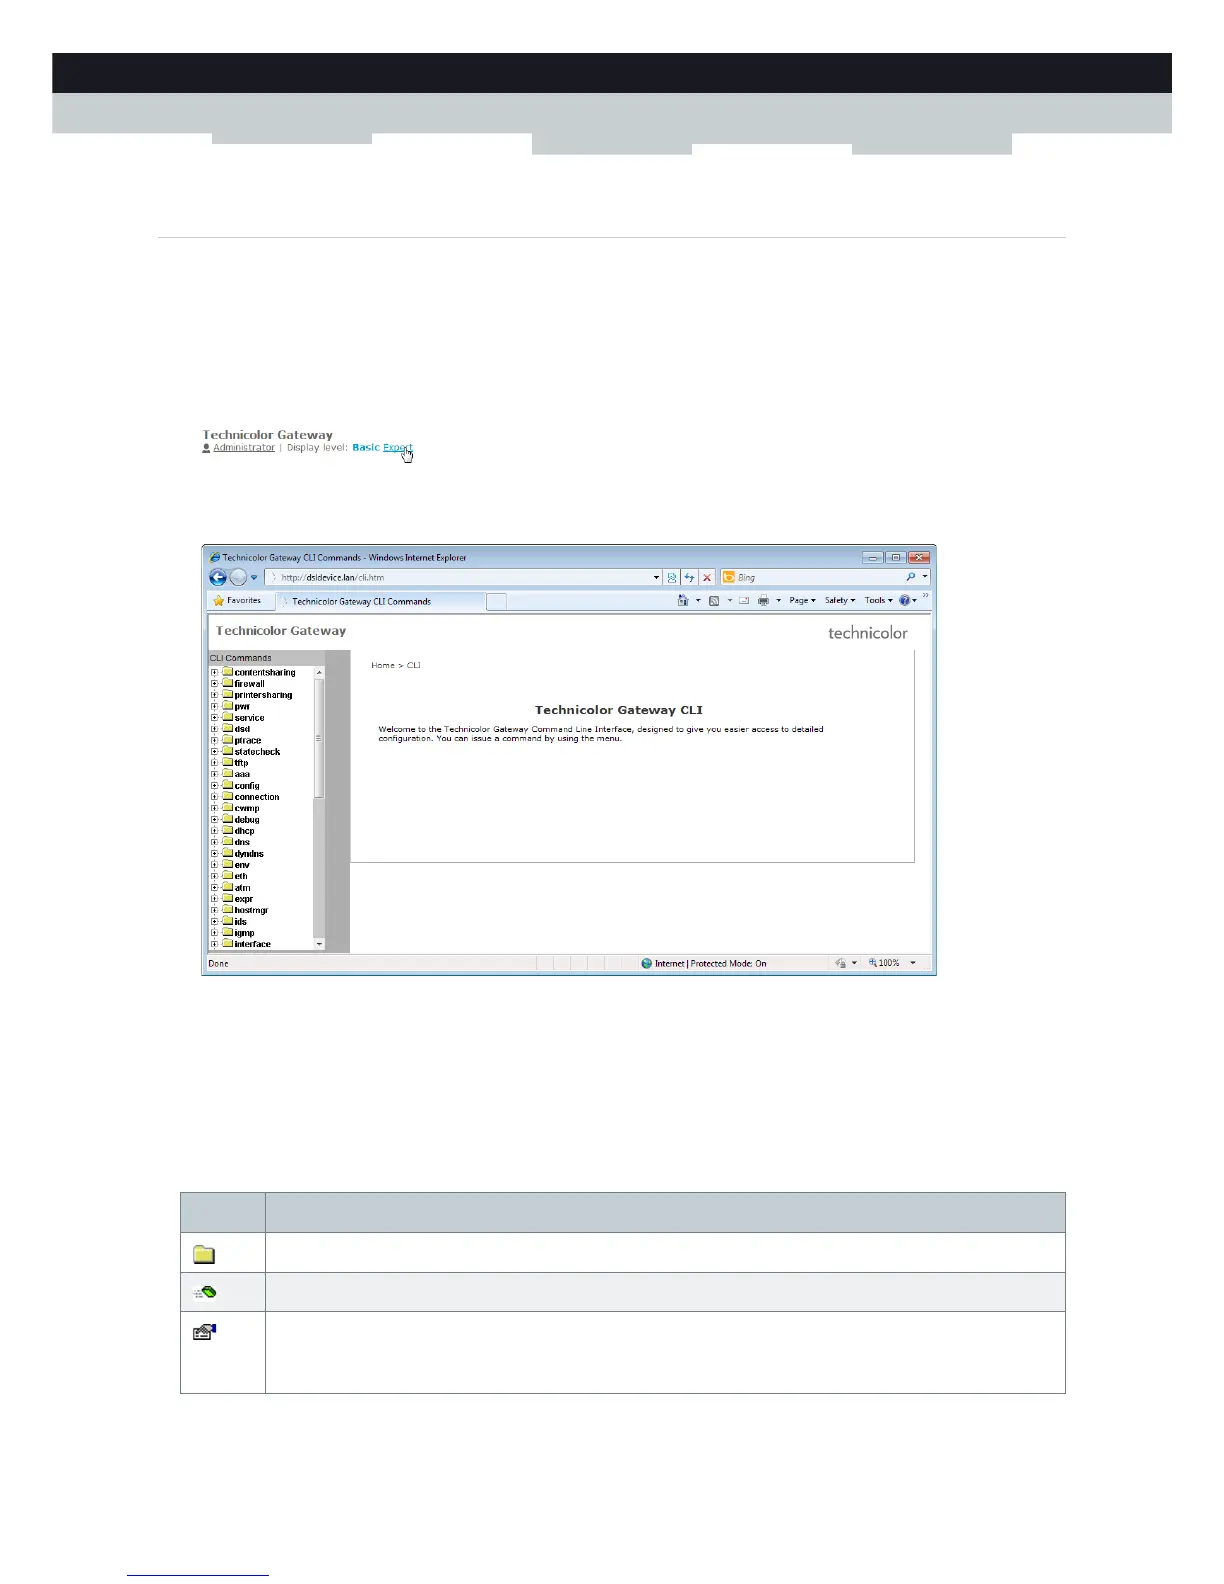The width and height of the screenshot is (1224, 1584).
Task: Select the dns command group
Action: (242, 842)
